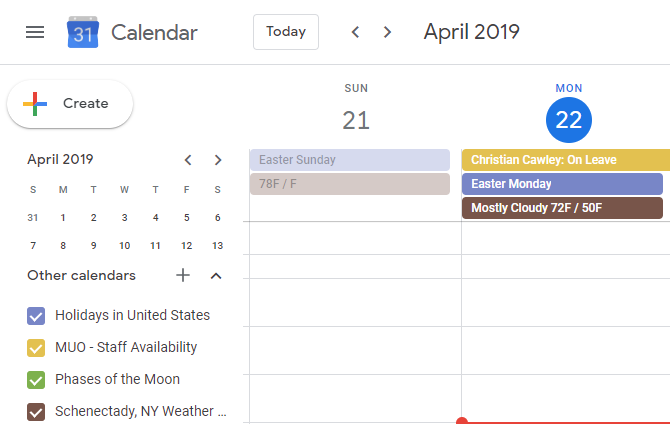Image resolution: width=670 pixels, height=426 pixels.
Task: Go to previous week using header arrow
Action: (355, 32)
